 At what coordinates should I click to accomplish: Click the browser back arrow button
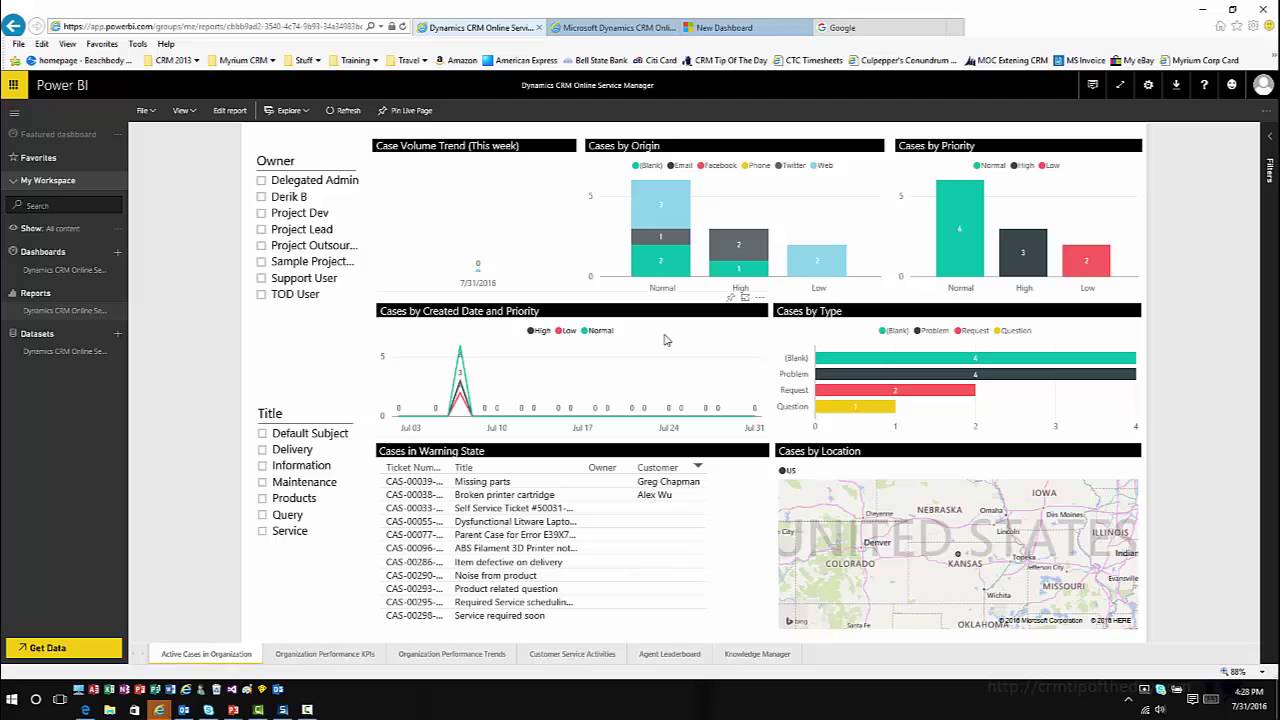13,26
